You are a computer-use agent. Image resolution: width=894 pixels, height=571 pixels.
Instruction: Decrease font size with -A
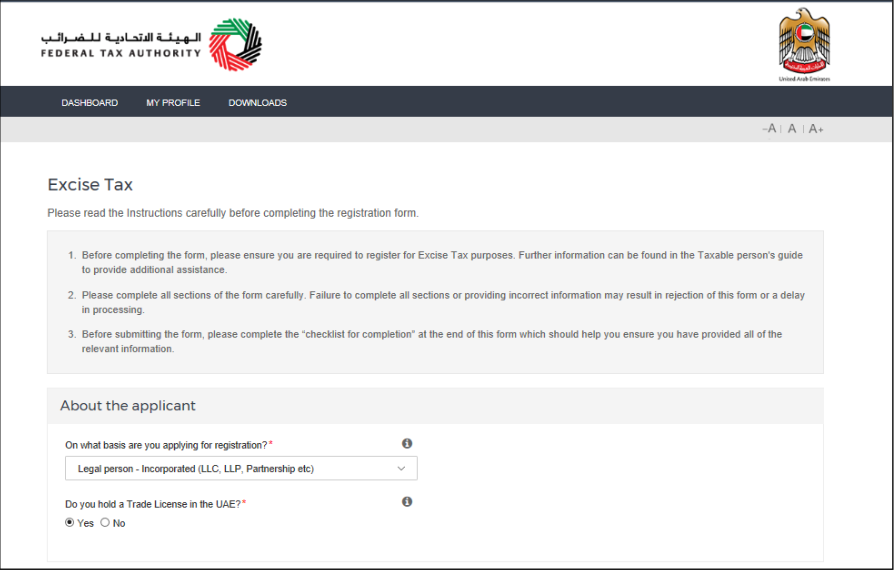pyautogui.click(x=769, y=128)
